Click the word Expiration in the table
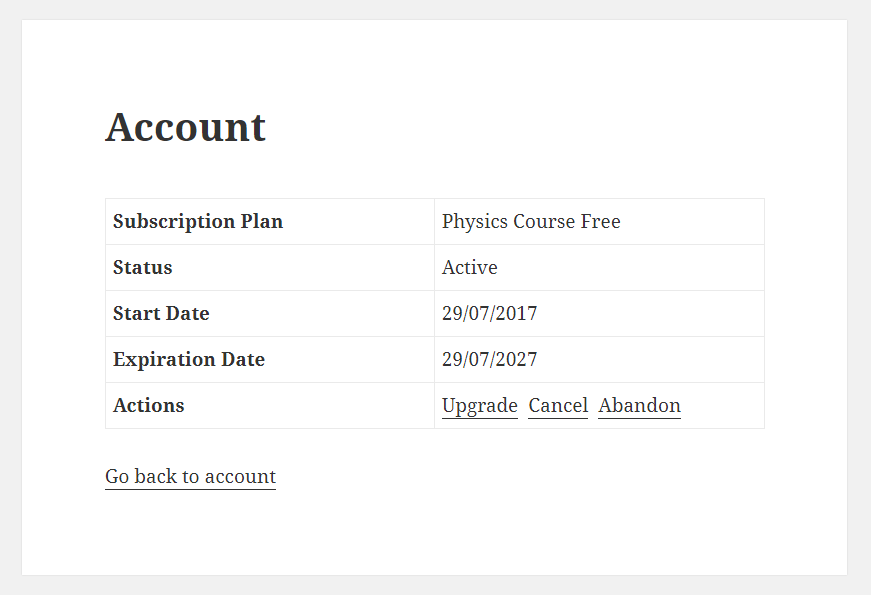This screenshot has height=595, width=871. pos(164,359)
